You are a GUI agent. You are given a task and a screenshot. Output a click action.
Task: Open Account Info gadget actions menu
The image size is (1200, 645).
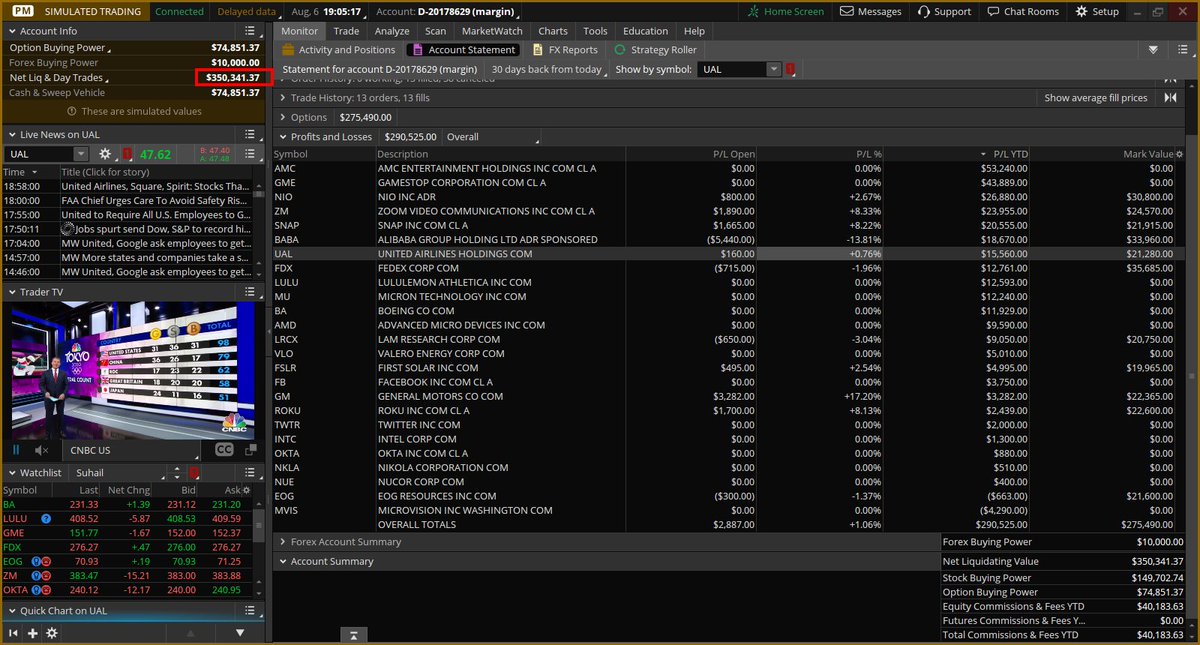pyautogui.click(x=252, y=31)
